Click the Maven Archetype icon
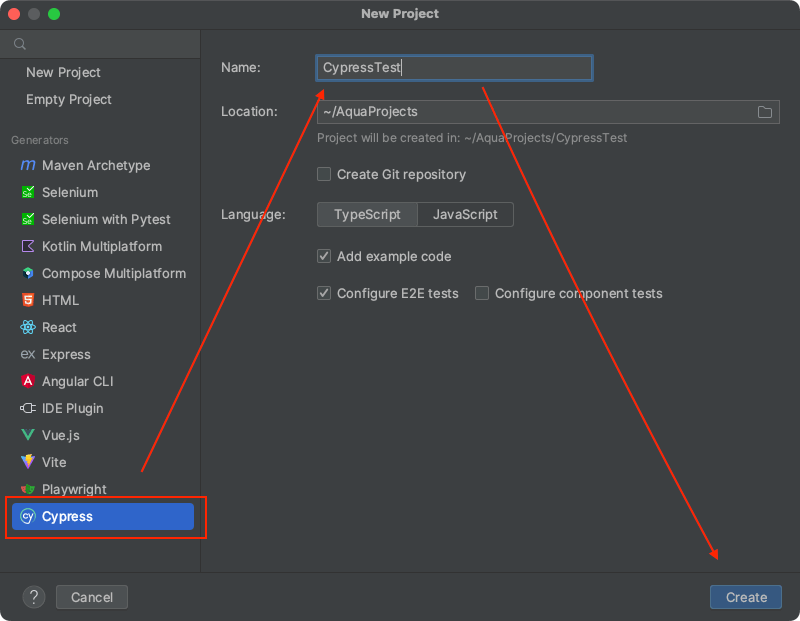Image resolution: width=800 pixels, height=621 pixels. click(28, 165)
